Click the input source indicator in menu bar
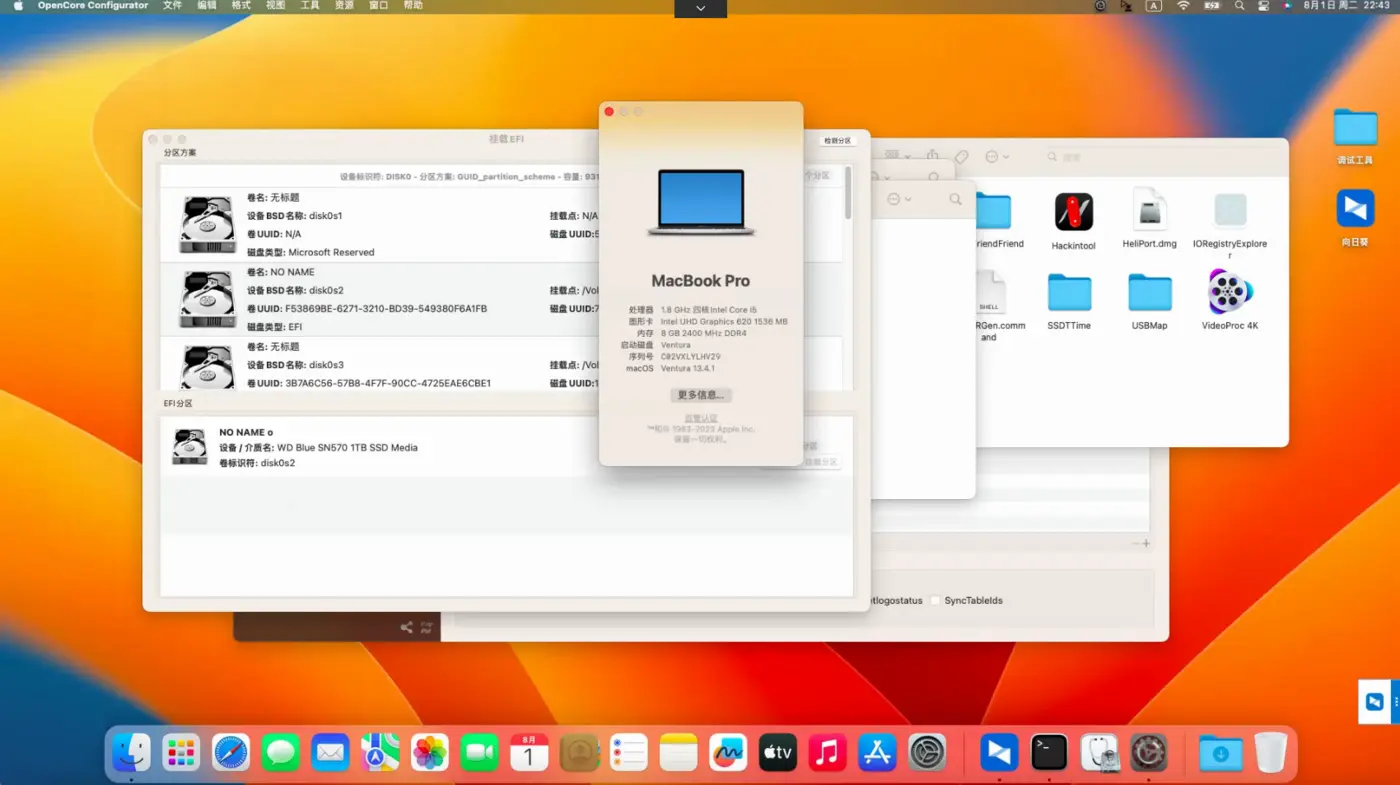The image size is (1400, 785). click(x=1154, y=6)
